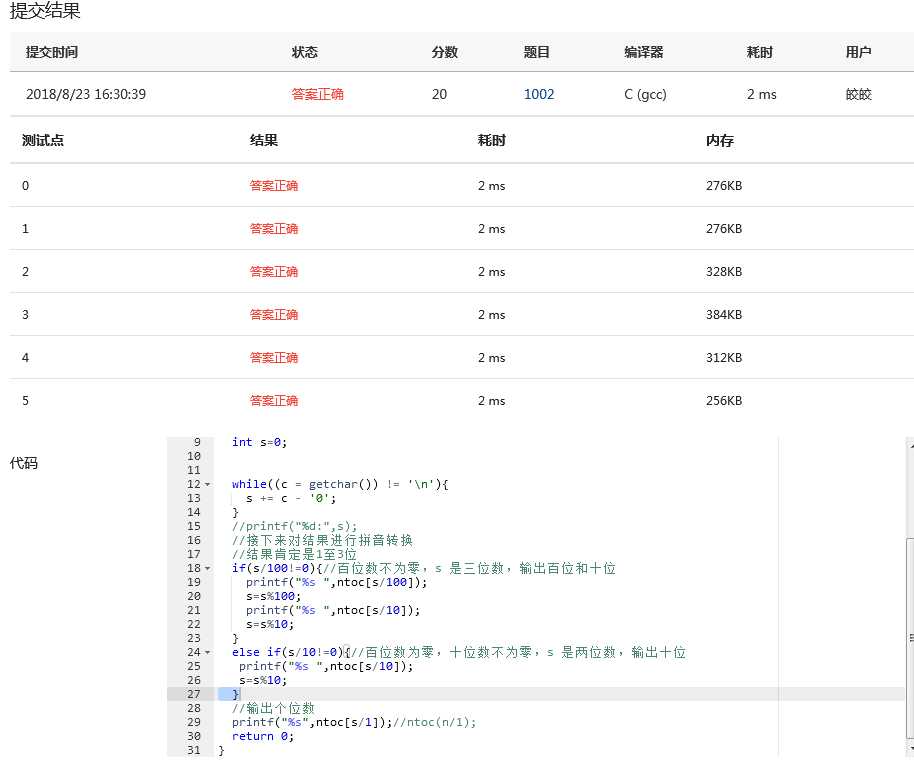Viewport: 914px width, 765px height.
Task: Click the commented printf on line 15
Action: pyautogui.click(x=294, y=526)
